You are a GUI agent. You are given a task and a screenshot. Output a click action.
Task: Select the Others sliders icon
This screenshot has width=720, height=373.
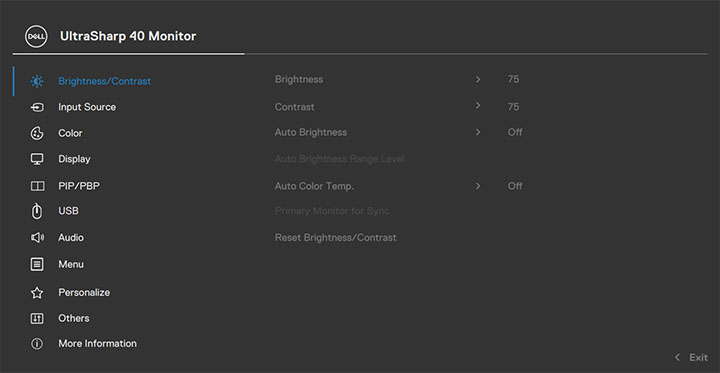[37, 318]
